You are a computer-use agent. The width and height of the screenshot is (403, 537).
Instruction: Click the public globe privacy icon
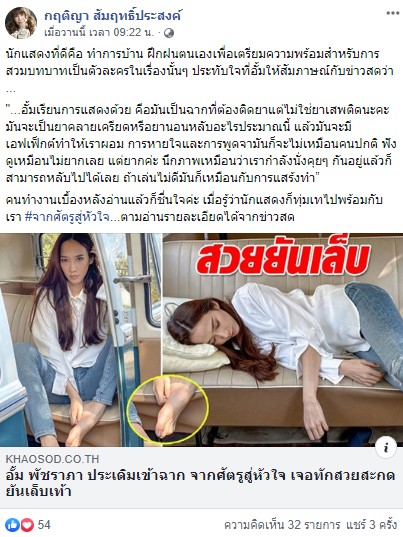pyautogui.click(x=169, y=33)
